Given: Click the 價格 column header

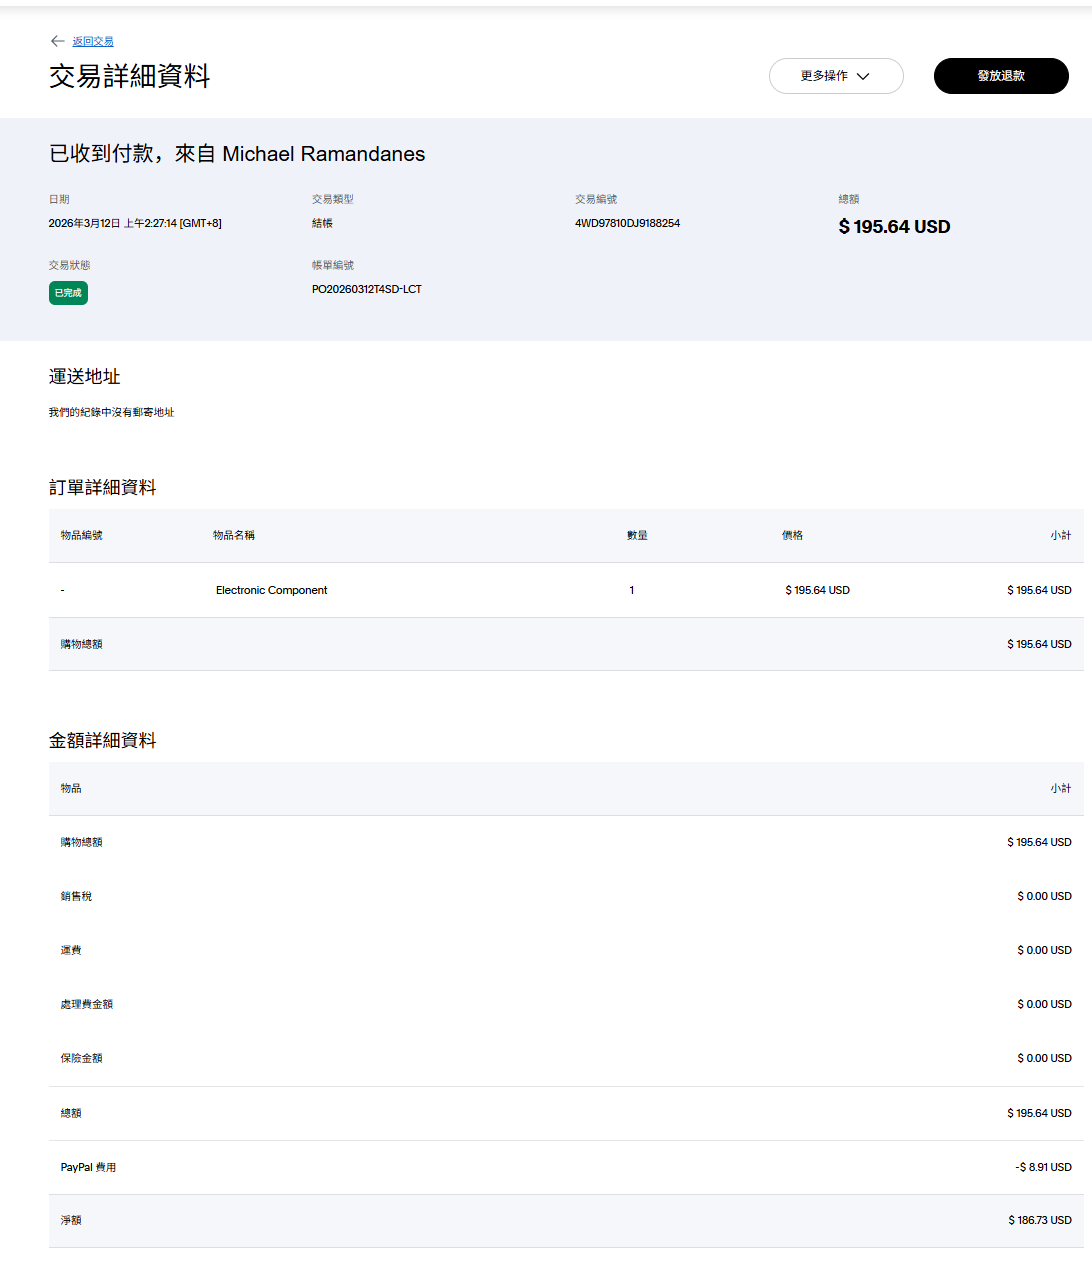Looking at the screenshot, I should pyautogui.click(x=792, y=535).
